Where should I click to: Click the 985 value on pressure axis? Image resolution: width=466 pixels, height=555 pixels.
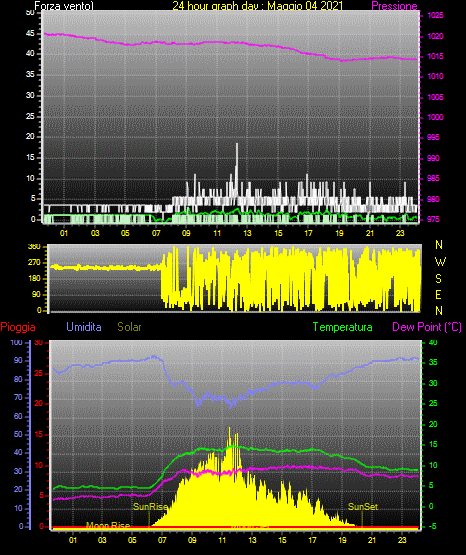pyautogui.click(x=433, y=178)
